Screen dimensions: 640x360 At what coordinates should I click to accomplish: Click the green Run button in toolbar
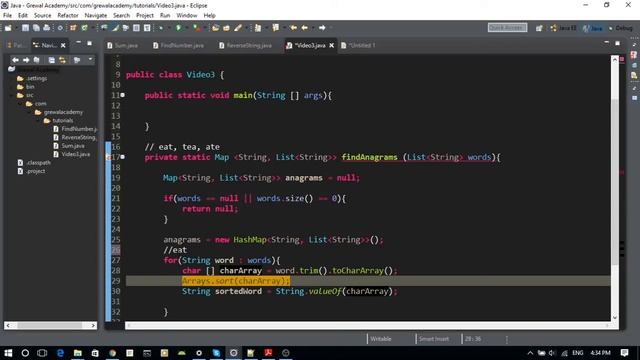click(178, 28)
